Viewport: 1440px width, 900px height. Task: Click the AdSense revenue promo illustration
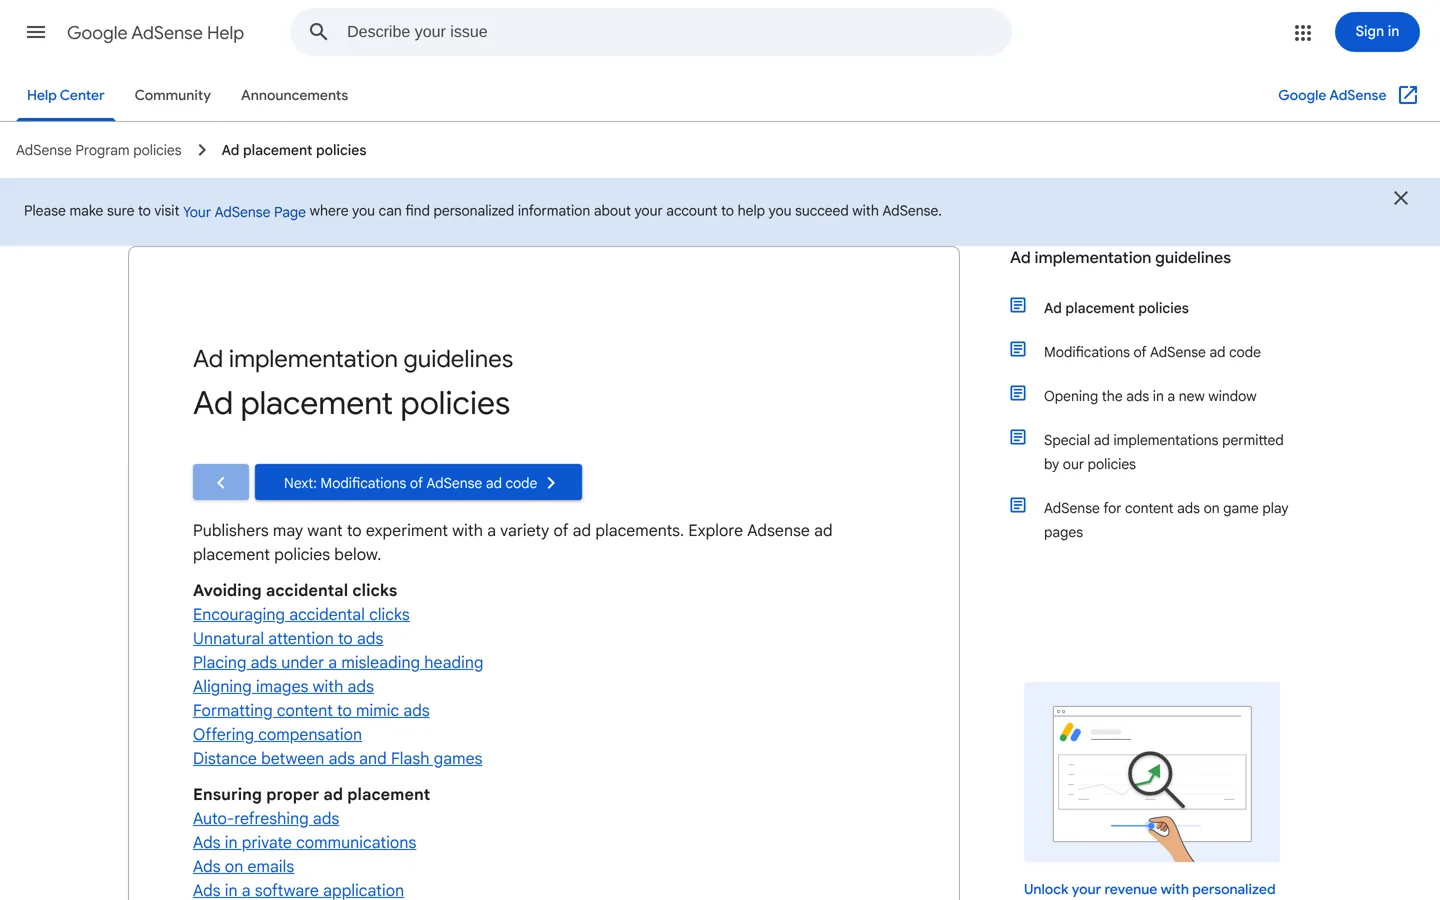pos(1152,772)
